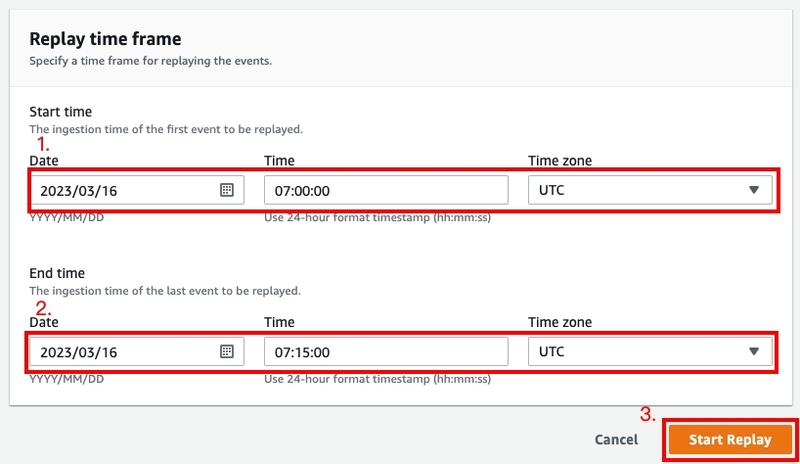This screenshot has height=464, width=800.
Task: Open the End time date calendar picker icon
Action: [227, 351]
